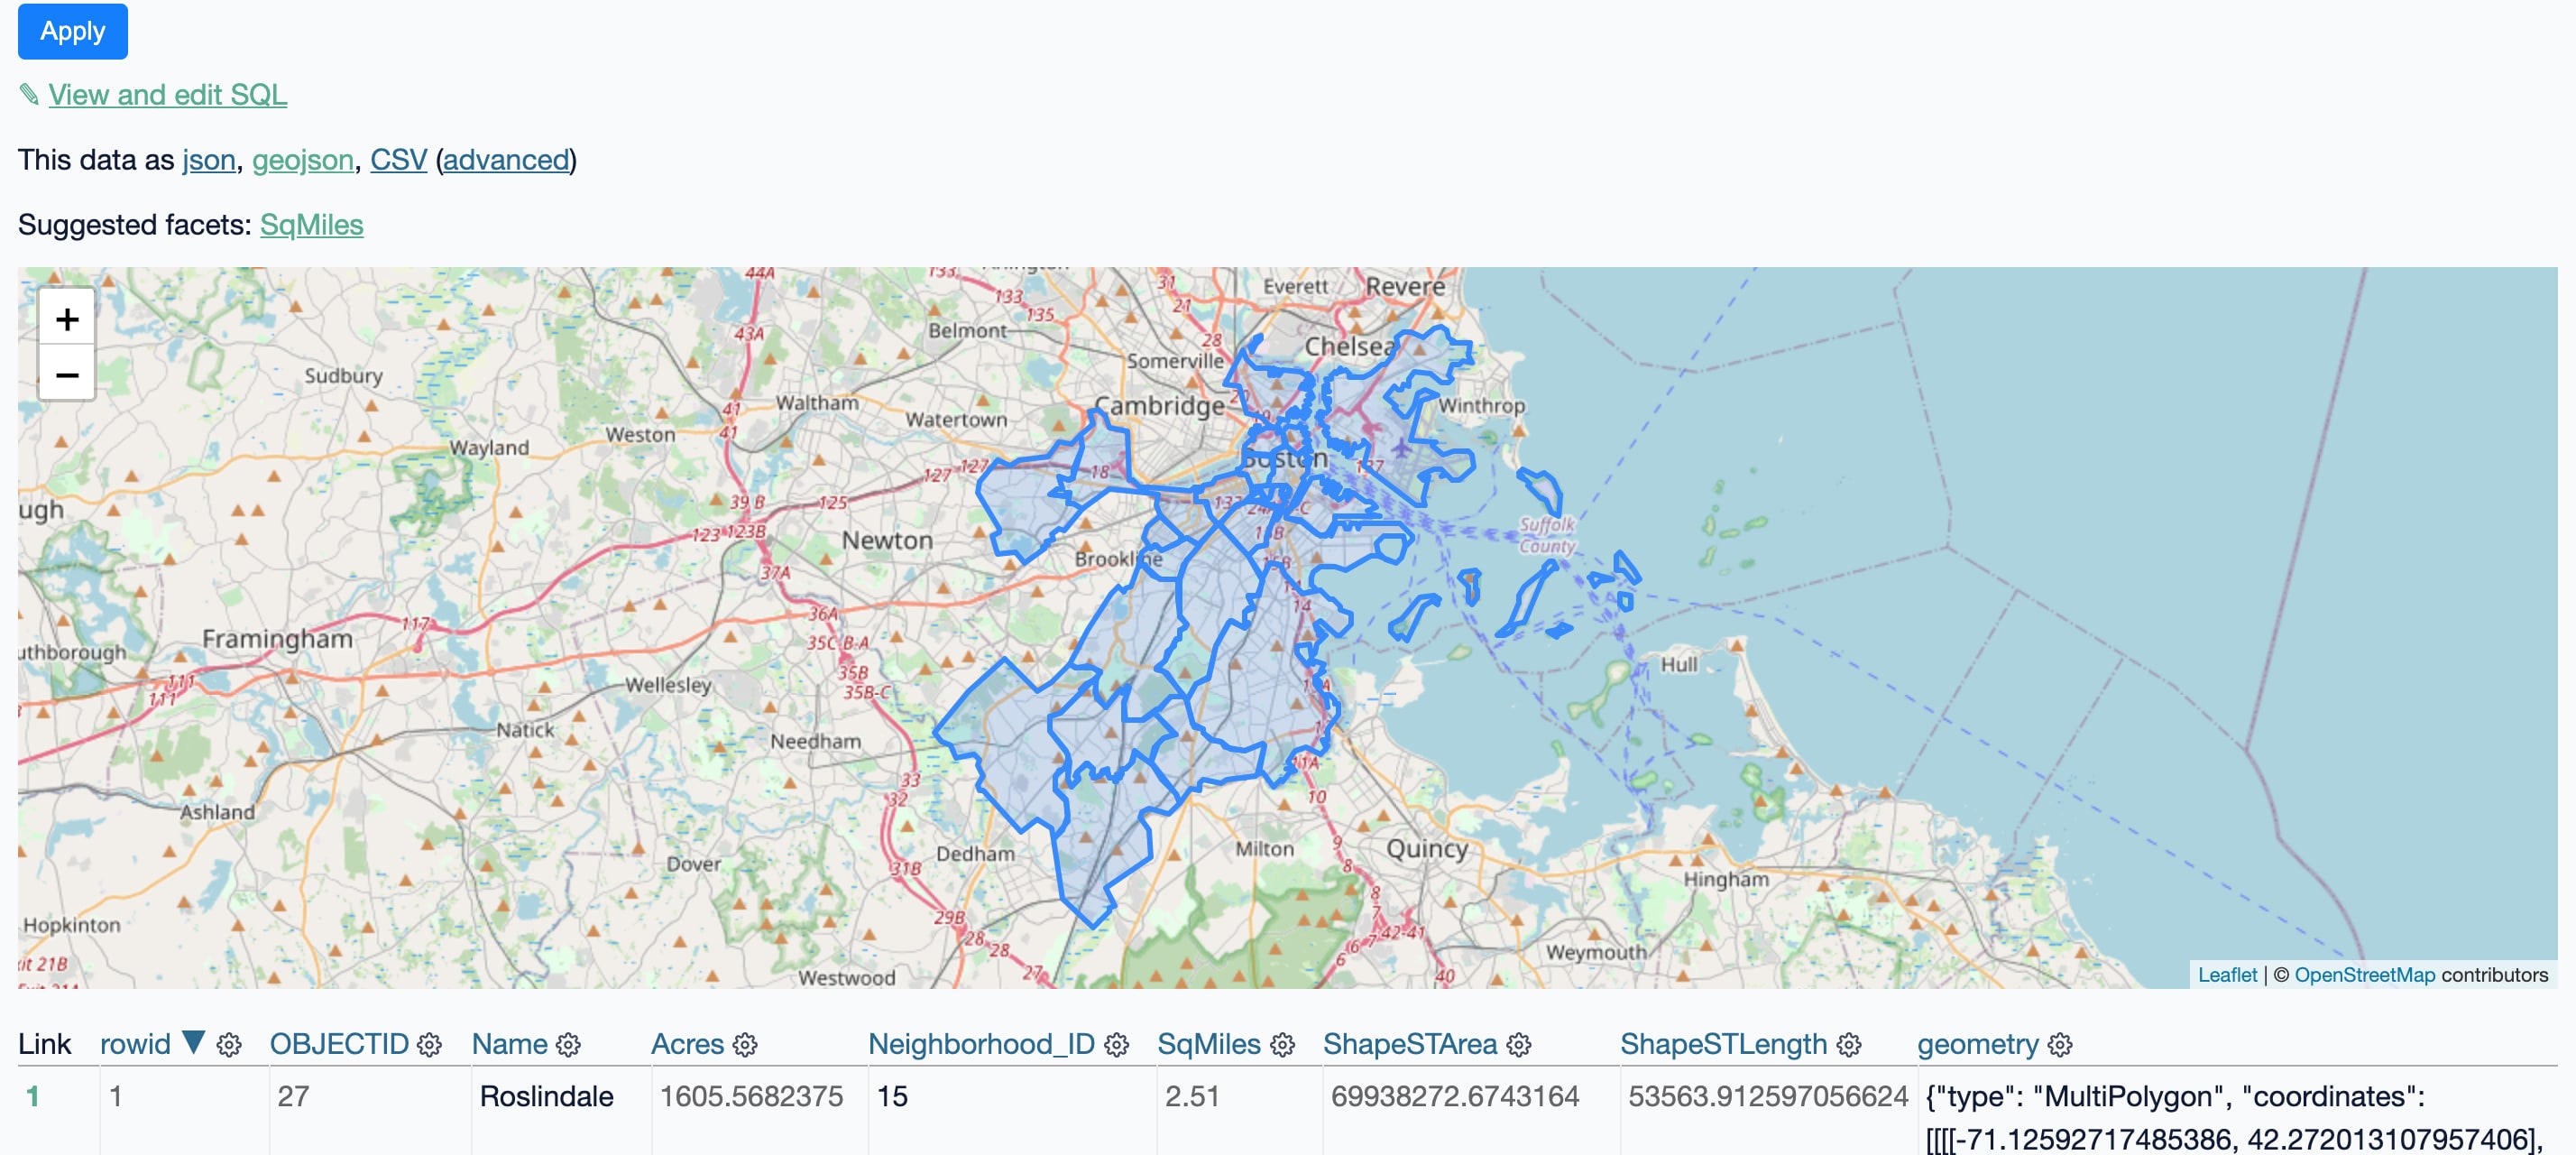2576x1155 pixels.
Task: Toggle the rowid sort direction arrow
Action: tap(193, 1041)
